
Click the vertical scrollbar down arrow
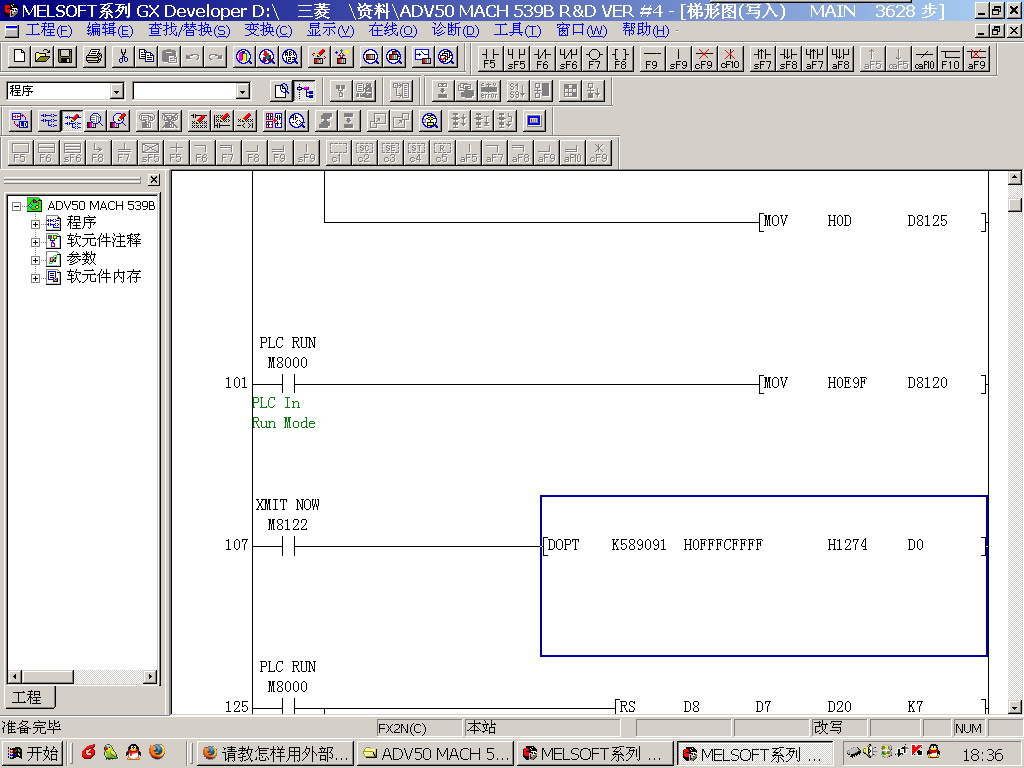[1015, 707]
